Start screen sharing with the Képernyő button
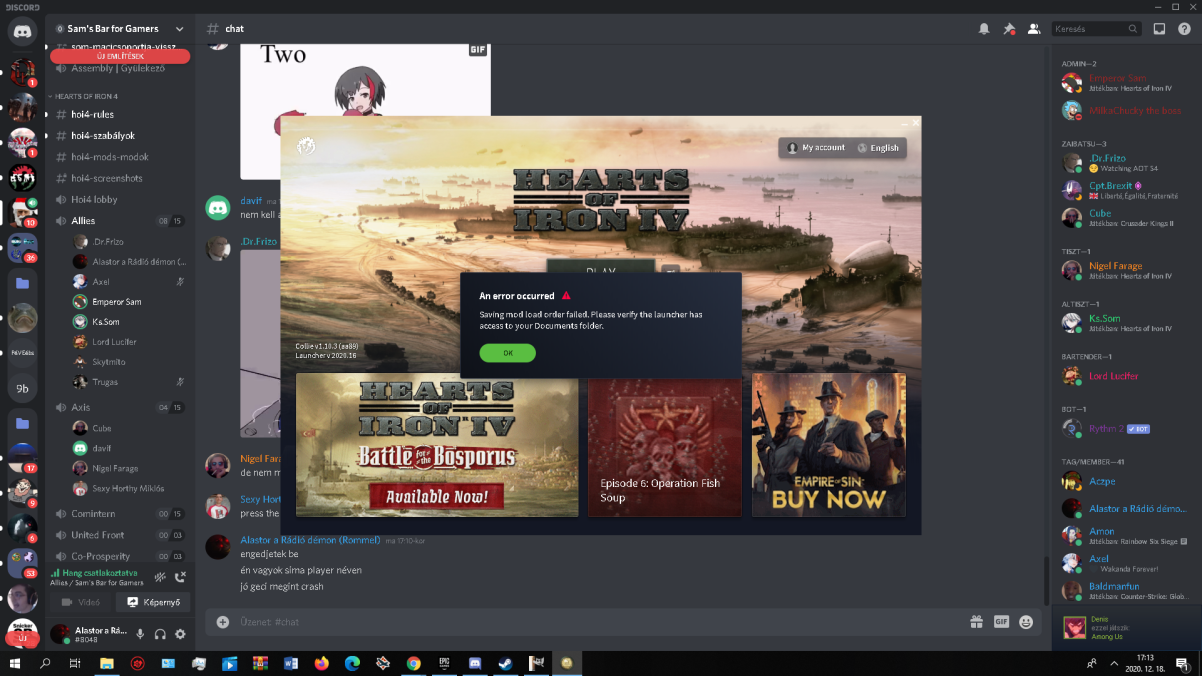 [152, 601]
